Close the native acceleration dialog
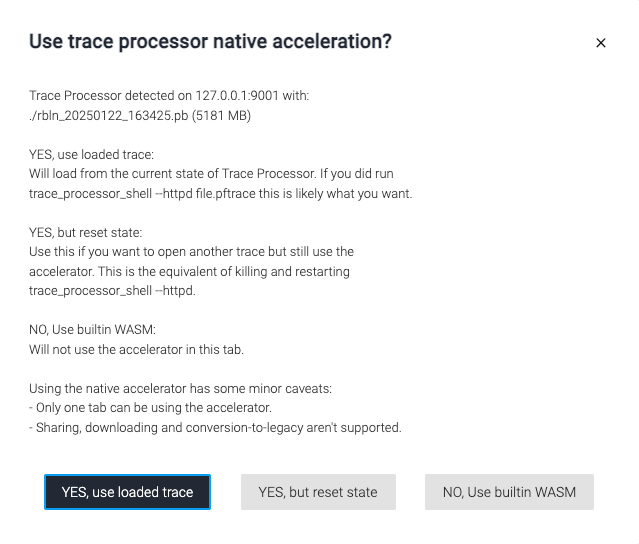Image resolution: width=639 pixels, height=544 pixels. point(601,43)
